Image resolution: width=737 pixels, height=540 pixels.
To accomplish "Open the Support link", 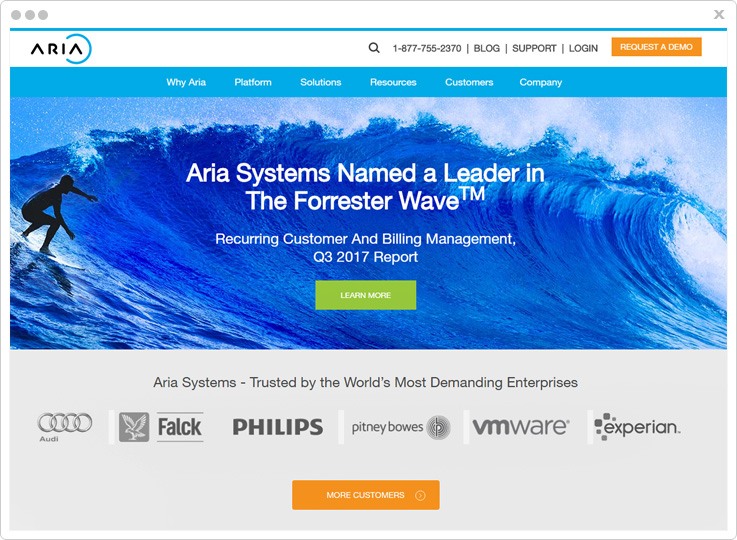I will [534, 48].
